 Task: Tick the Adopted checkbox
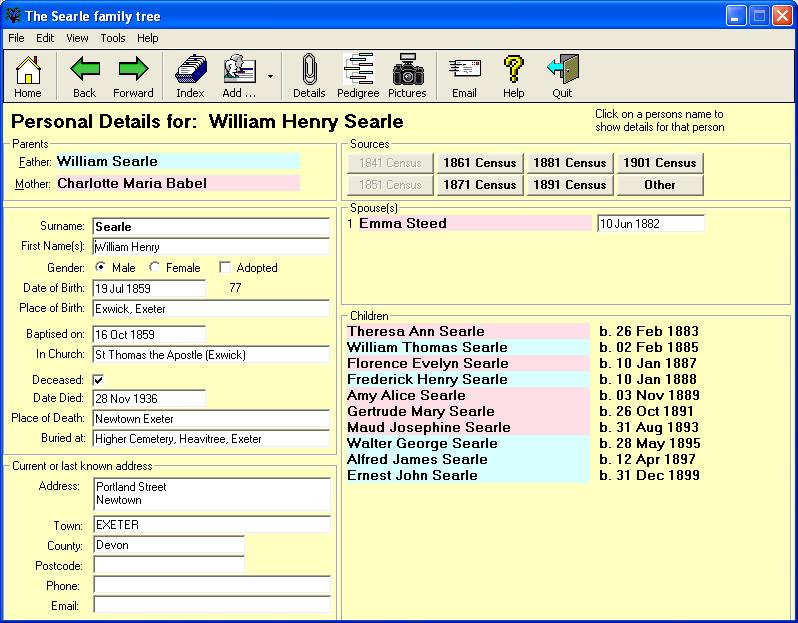pos(225,268)
